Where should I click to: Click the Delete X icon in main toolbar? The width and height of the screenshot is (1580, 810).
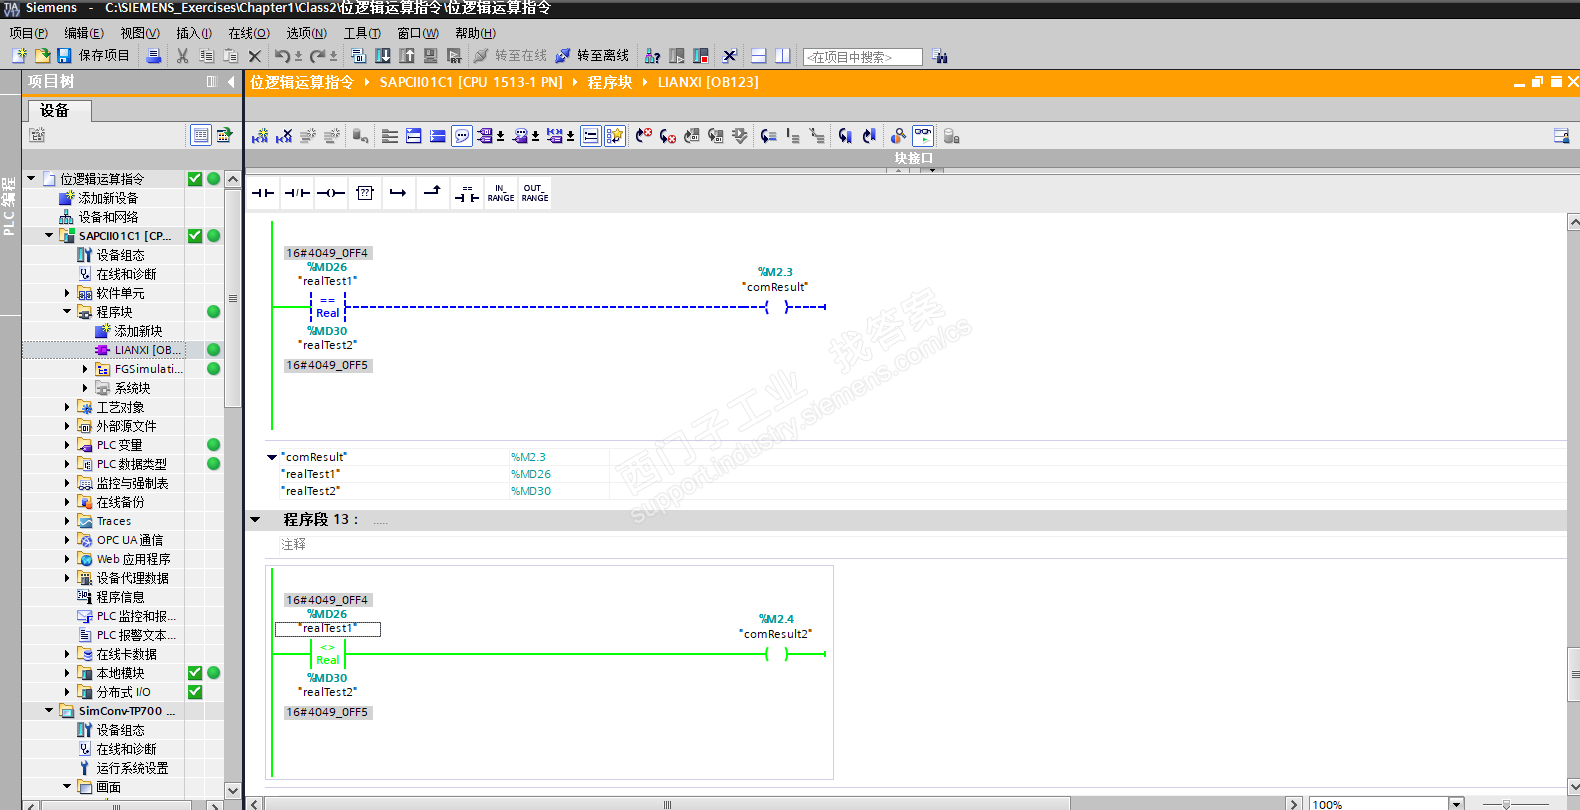254,56
